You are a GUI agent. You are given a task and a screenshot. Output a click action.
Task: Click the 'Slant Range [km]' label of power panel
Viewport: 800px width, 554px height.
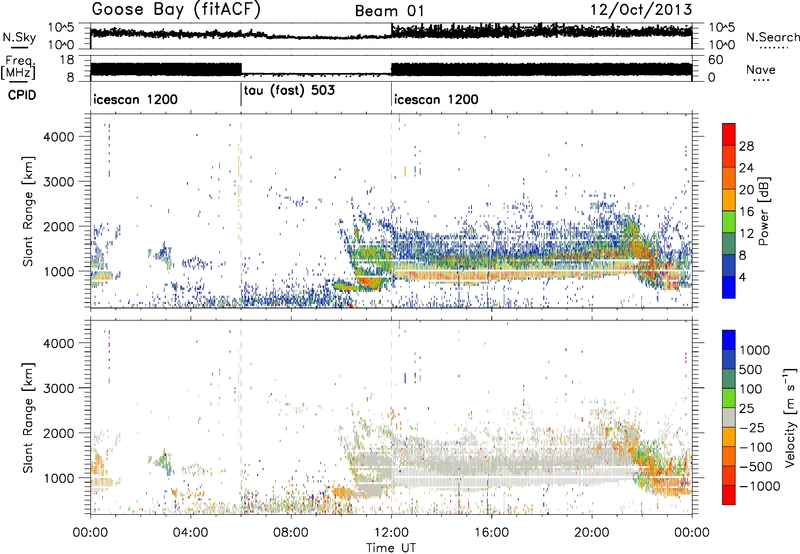pos(28,211)
